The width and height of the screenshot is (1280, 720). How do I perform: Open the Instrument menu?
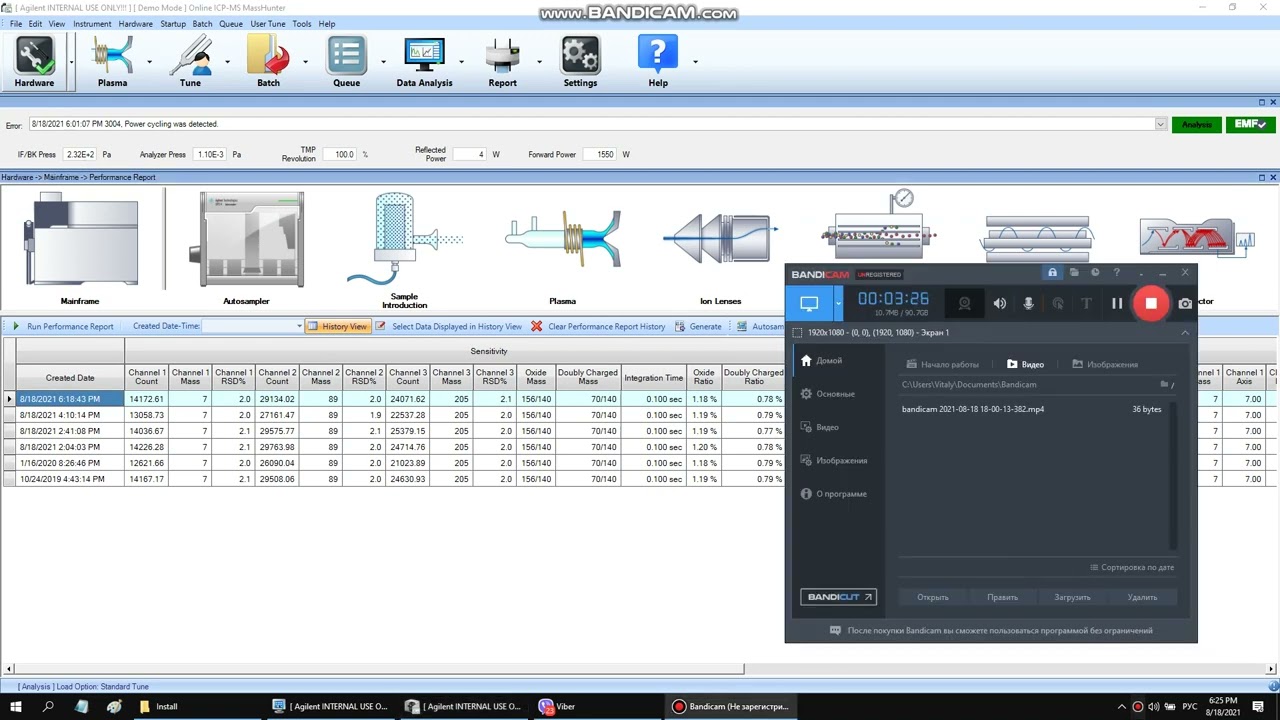pyautogui.click(x=92, y=24)
